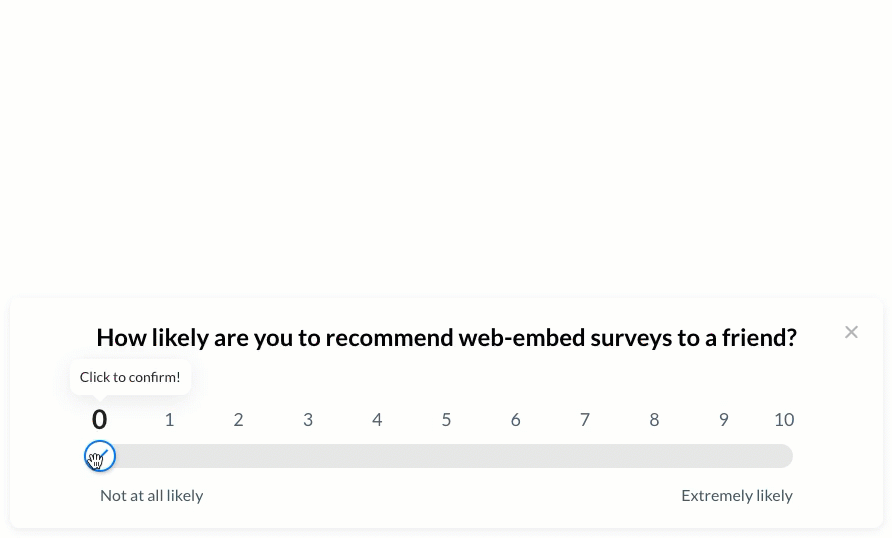Choose rating number 7
The width and height of the screenshot is (892, 538).
pyautogui.click(x=585, y=420)
